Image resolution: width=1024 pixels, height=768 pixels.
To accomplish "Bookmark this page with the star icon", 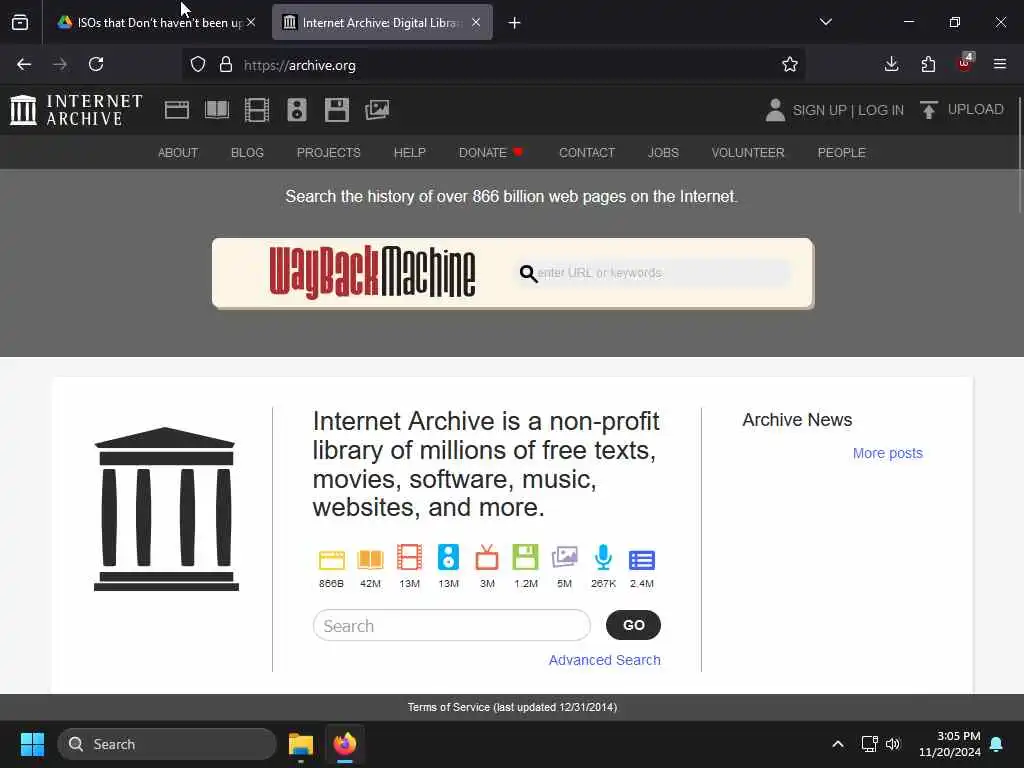I will (790, 64).
